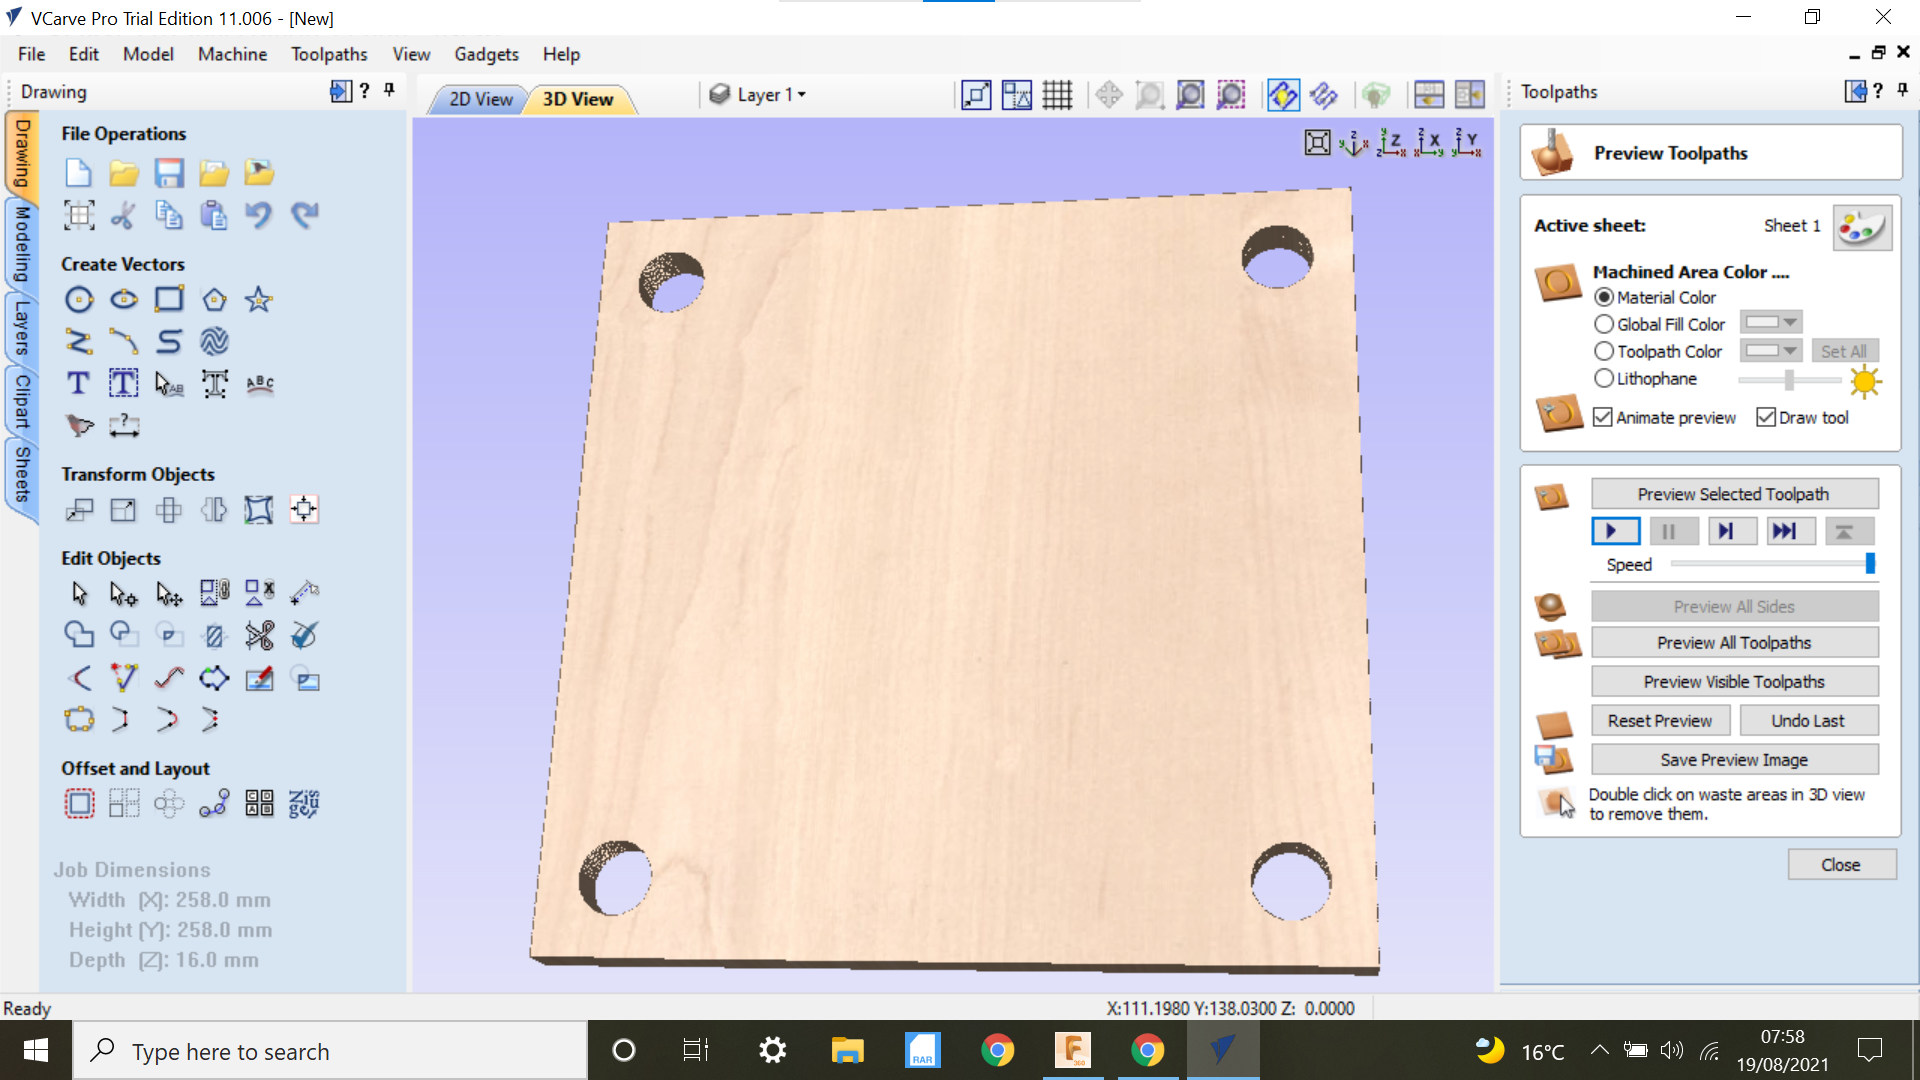The height and width of the screenshot is (1080, 1920).
Task: Click the Draw Text tool
Action: (78, 383)
